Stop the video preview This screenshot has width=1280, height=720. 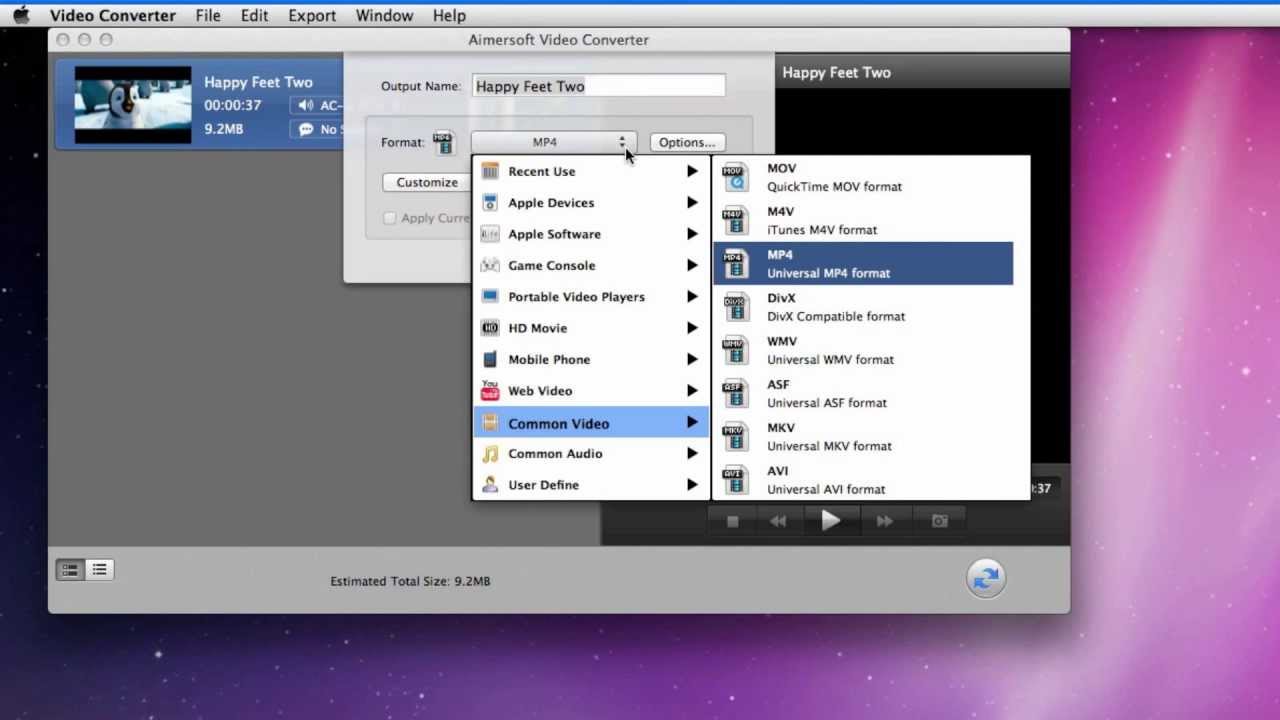[x=732, y=521]
